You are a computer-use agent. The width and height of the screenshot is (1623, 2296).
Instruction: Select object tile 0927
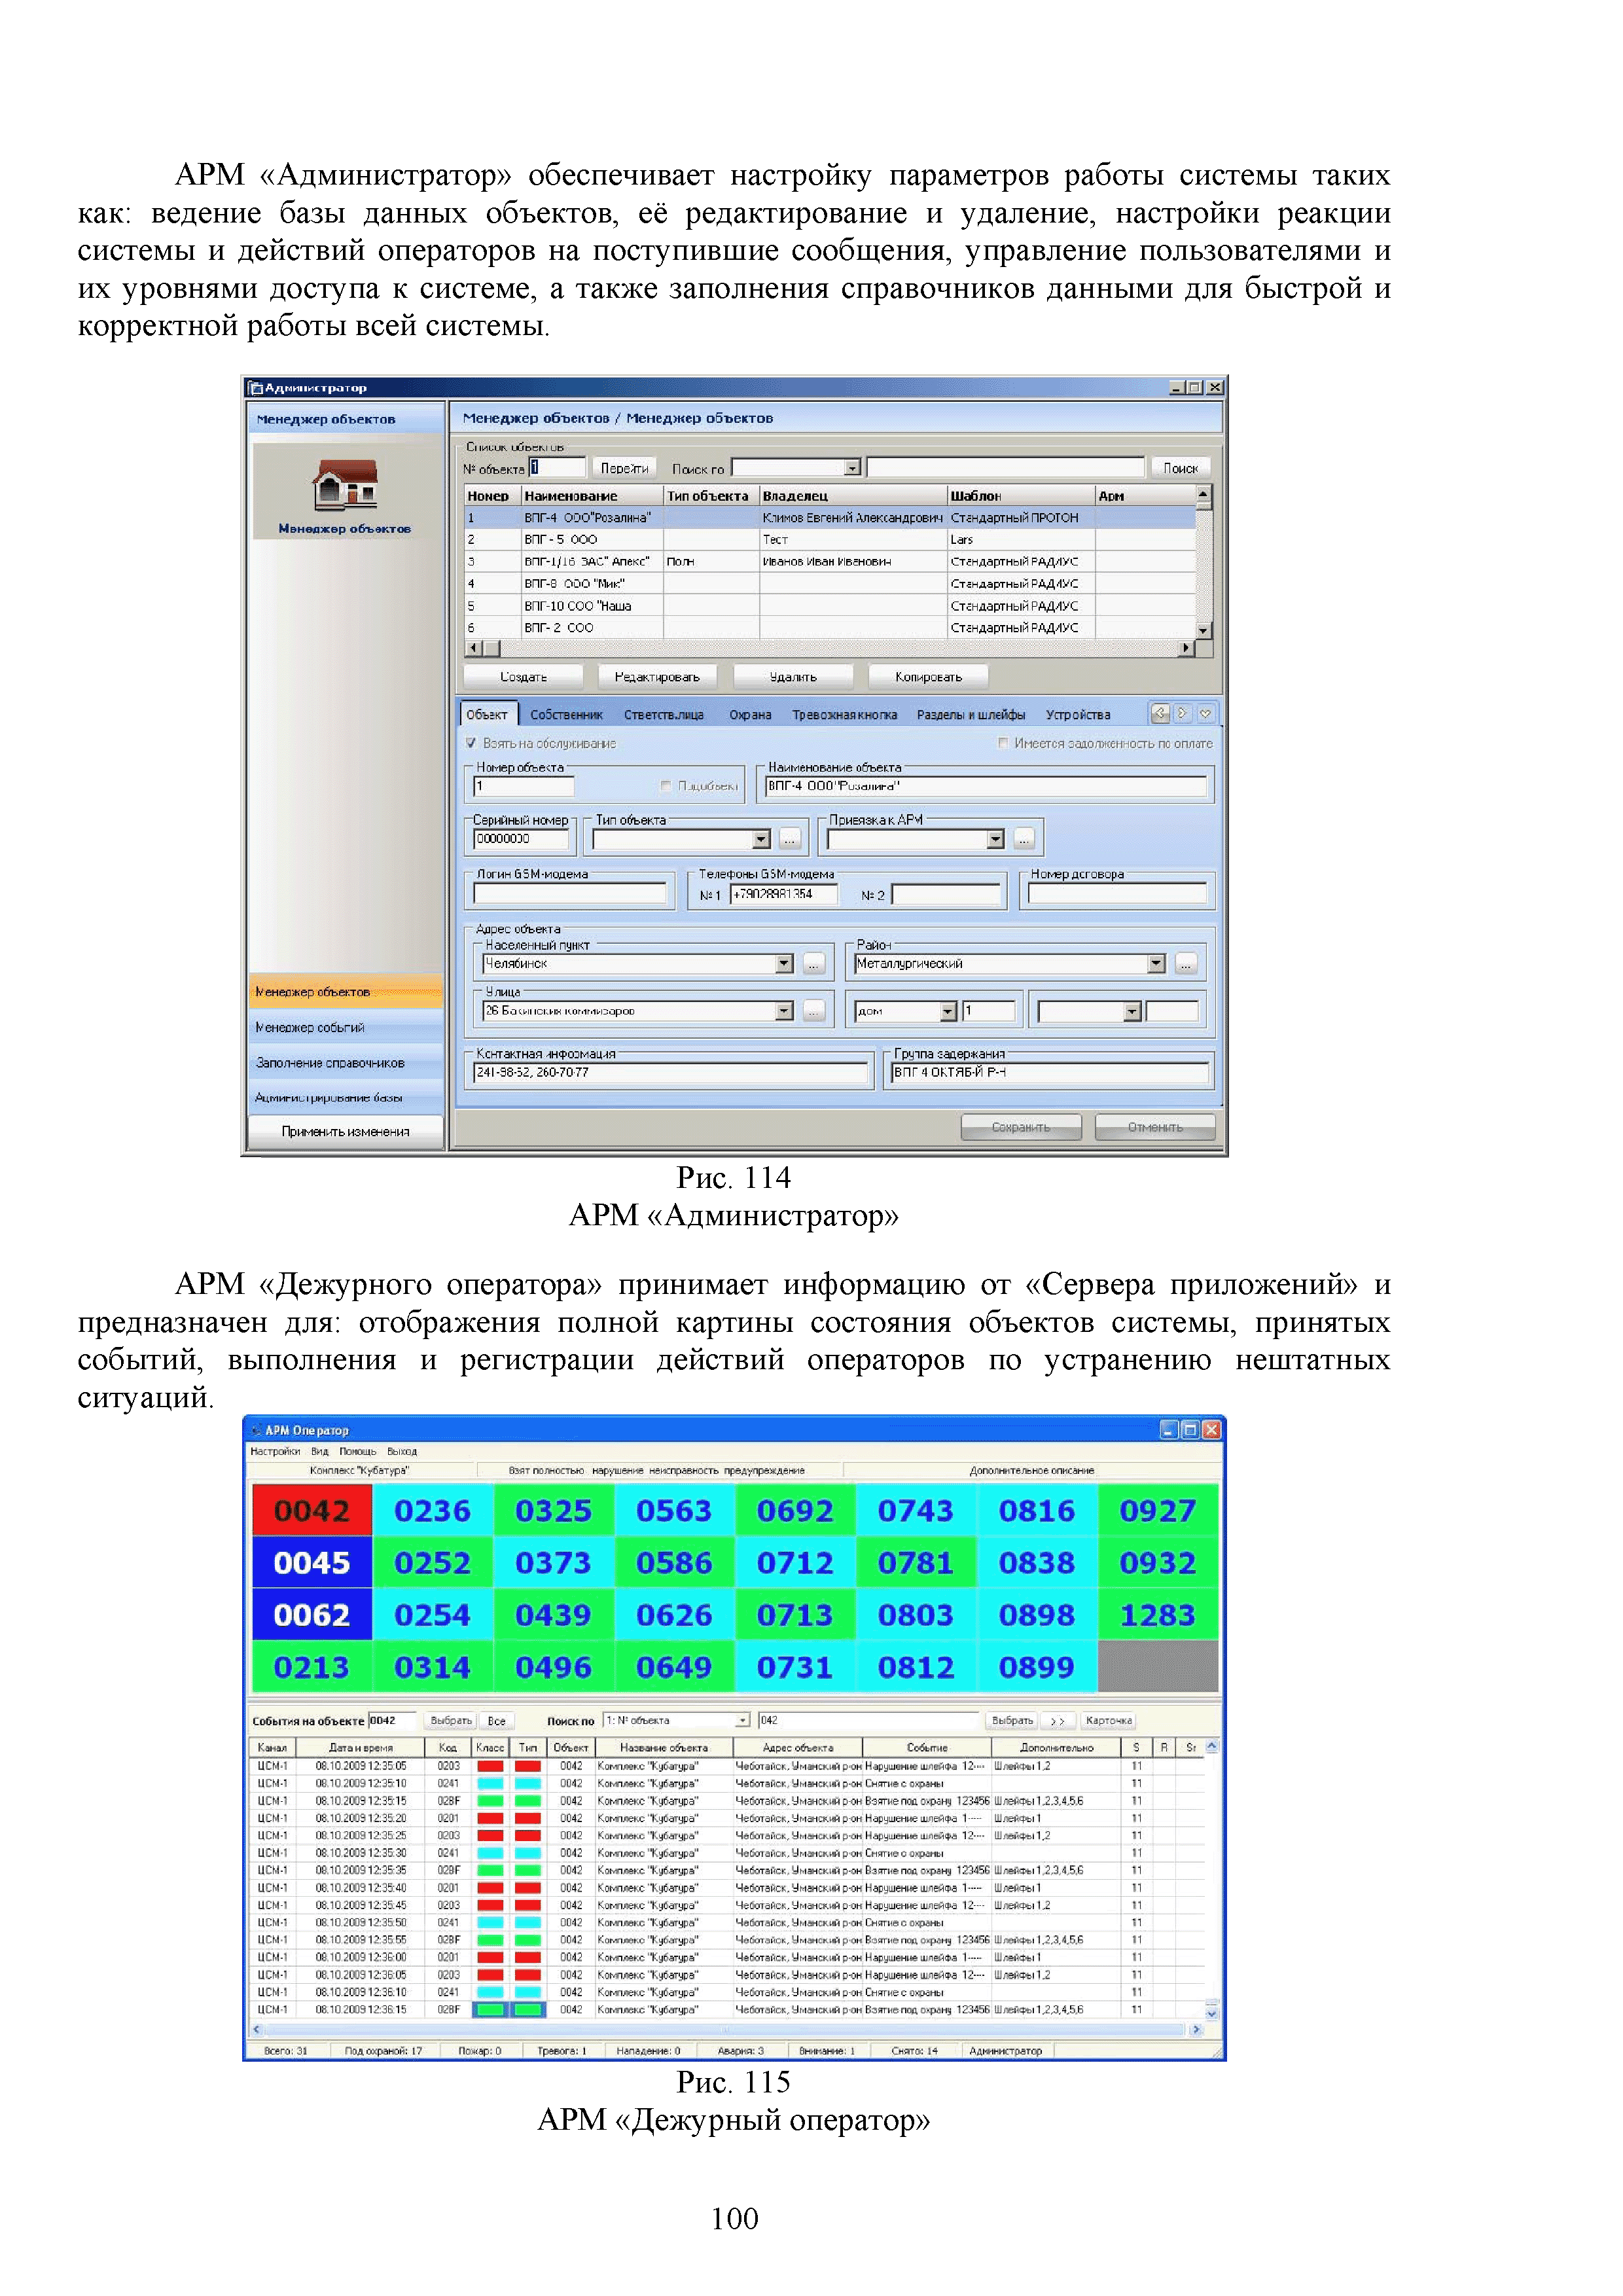(1158, 1510)
